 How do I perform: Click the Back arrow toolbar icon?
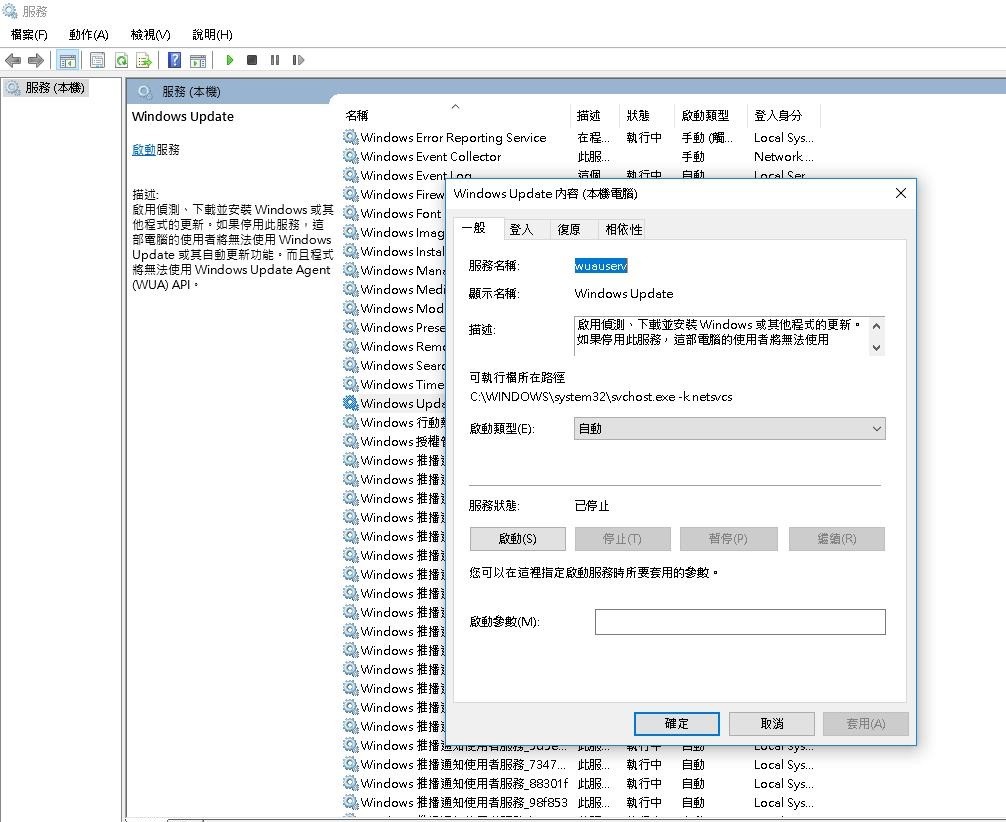13,60
